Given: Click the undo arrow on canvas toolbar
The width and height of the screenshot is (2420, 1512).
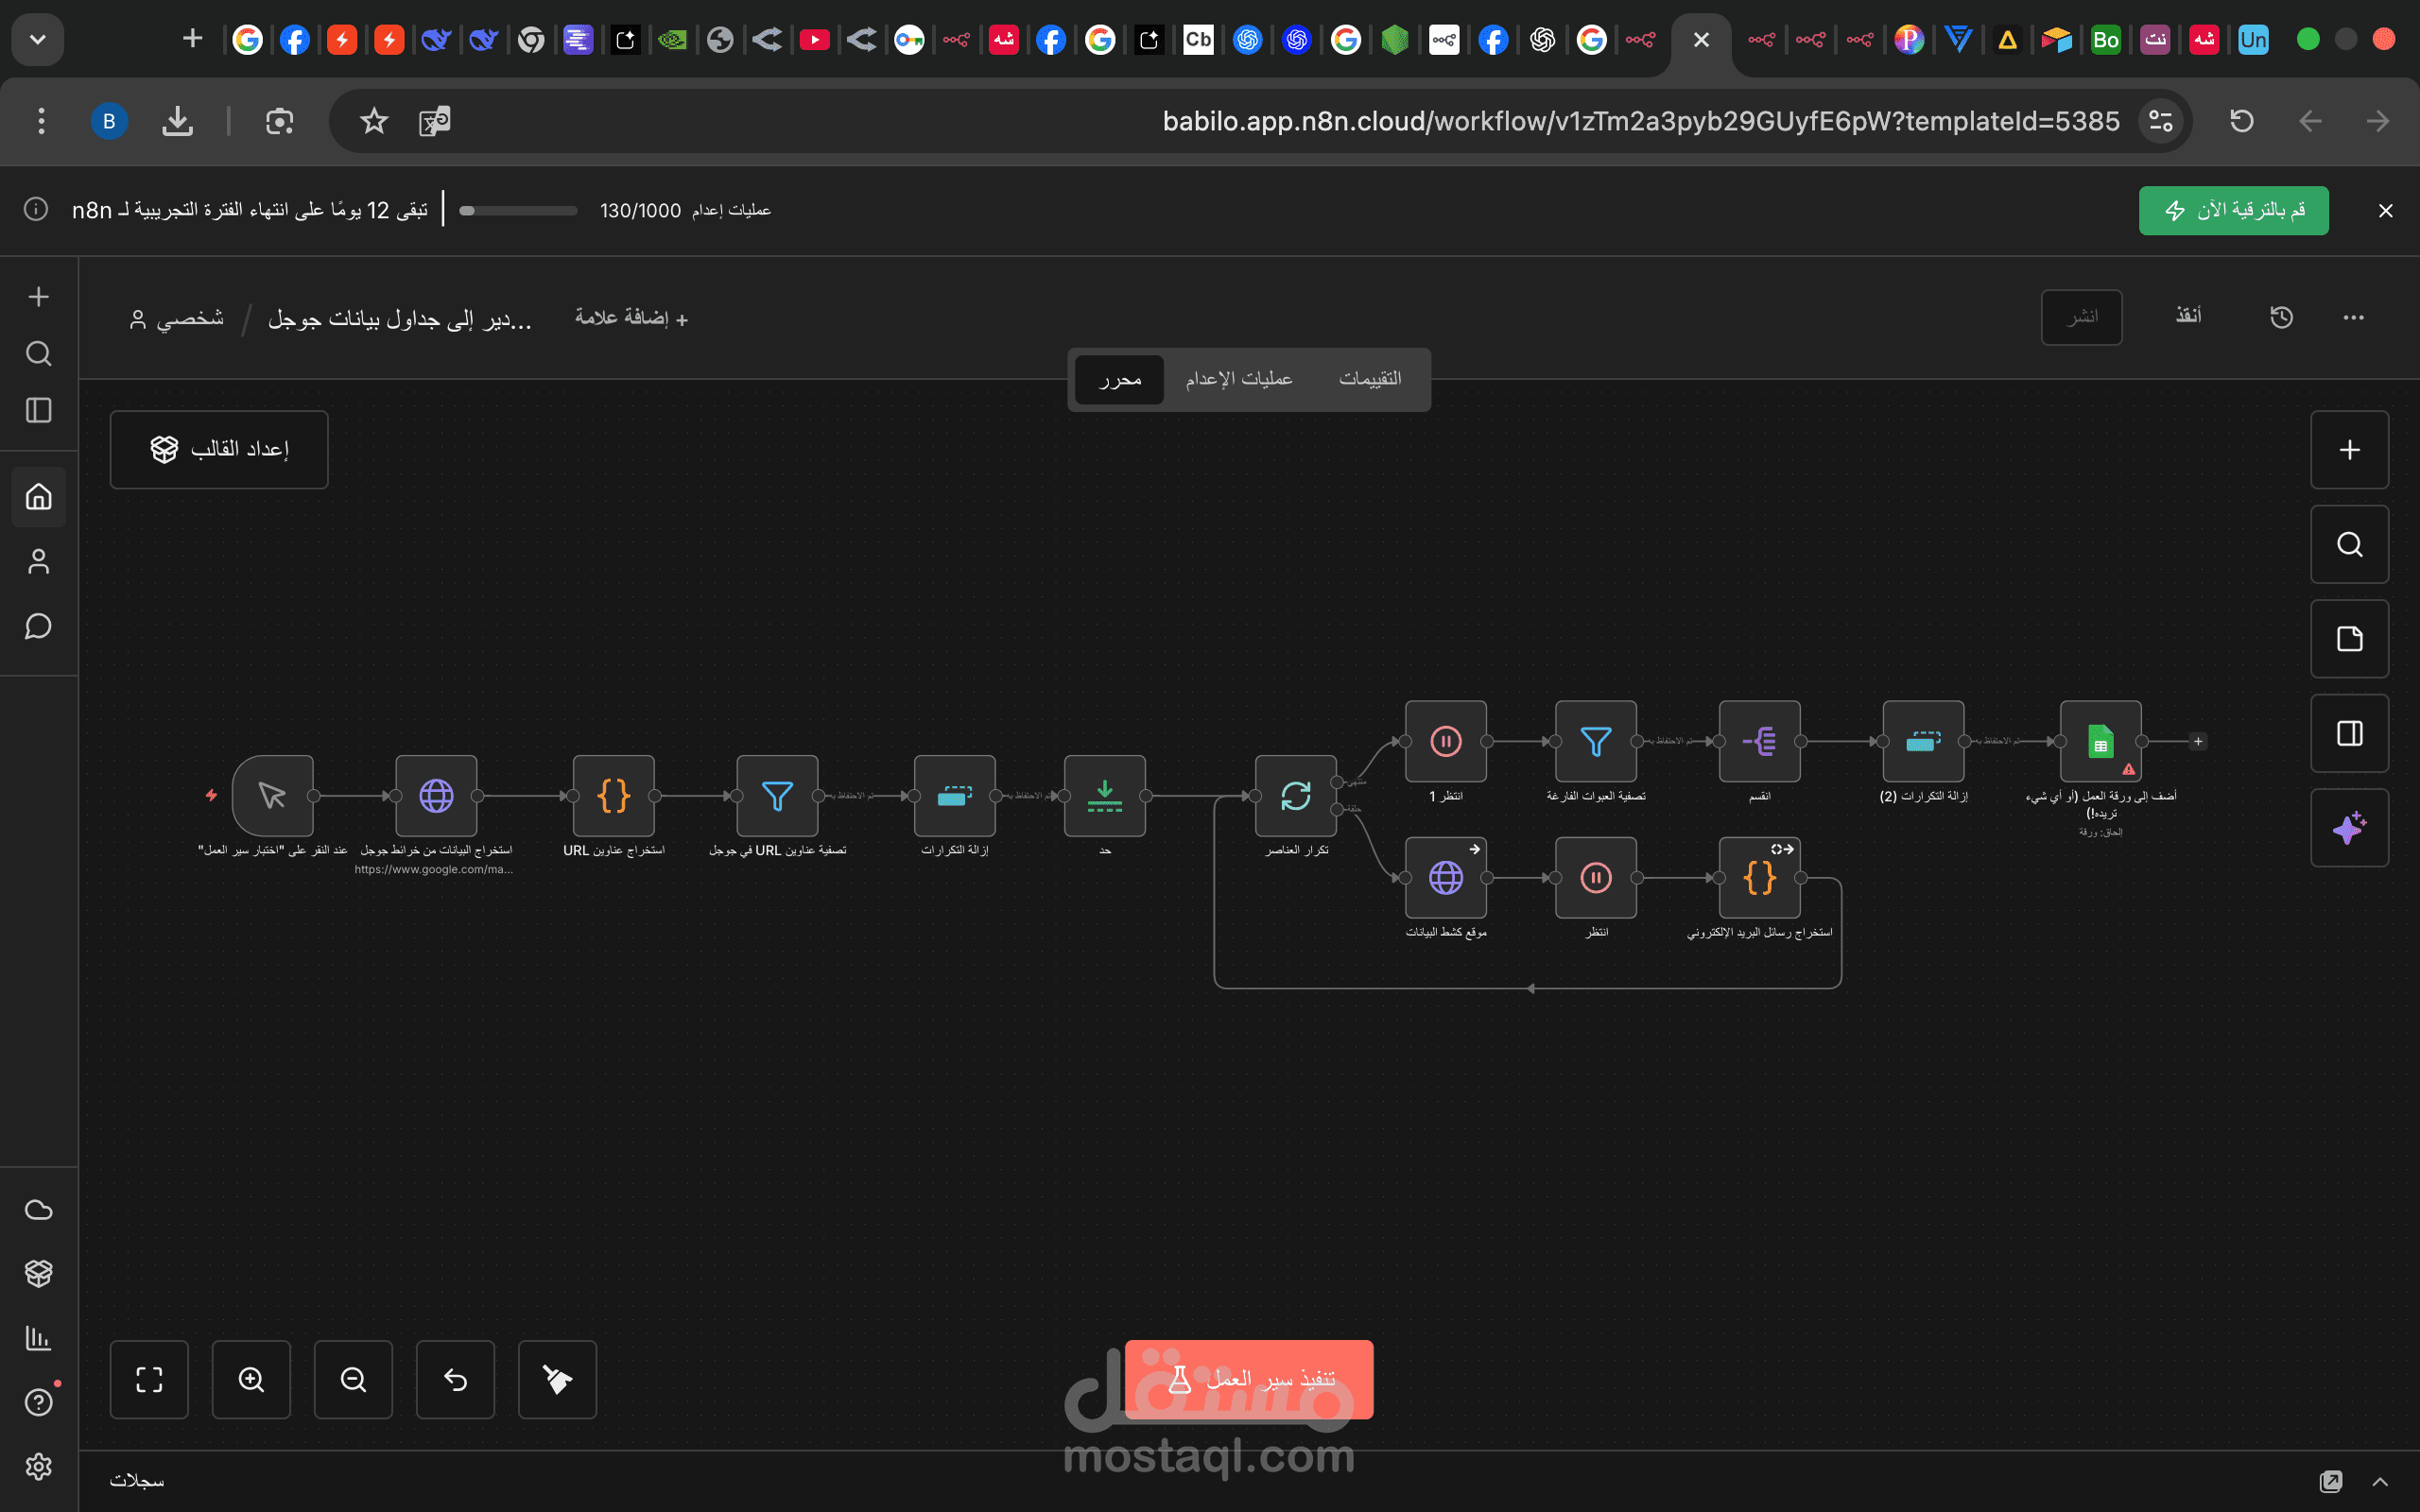Looking at the screenshot, I should [x=455, y=1380].
